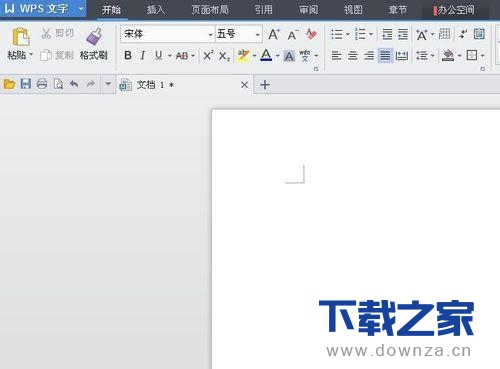
Task: Open the paragraph dialog launcher
Action: (x=482, y=69)
